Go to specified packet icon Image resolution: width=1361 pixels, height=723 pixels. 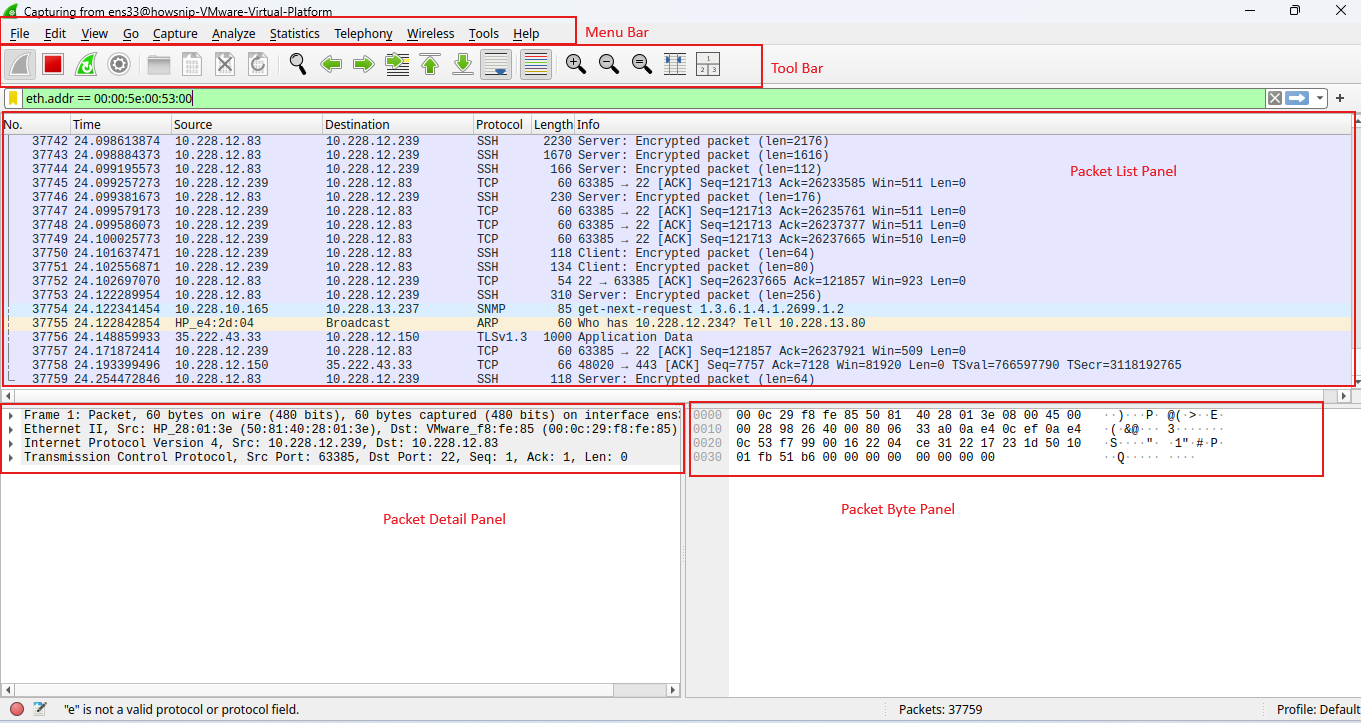397,65
